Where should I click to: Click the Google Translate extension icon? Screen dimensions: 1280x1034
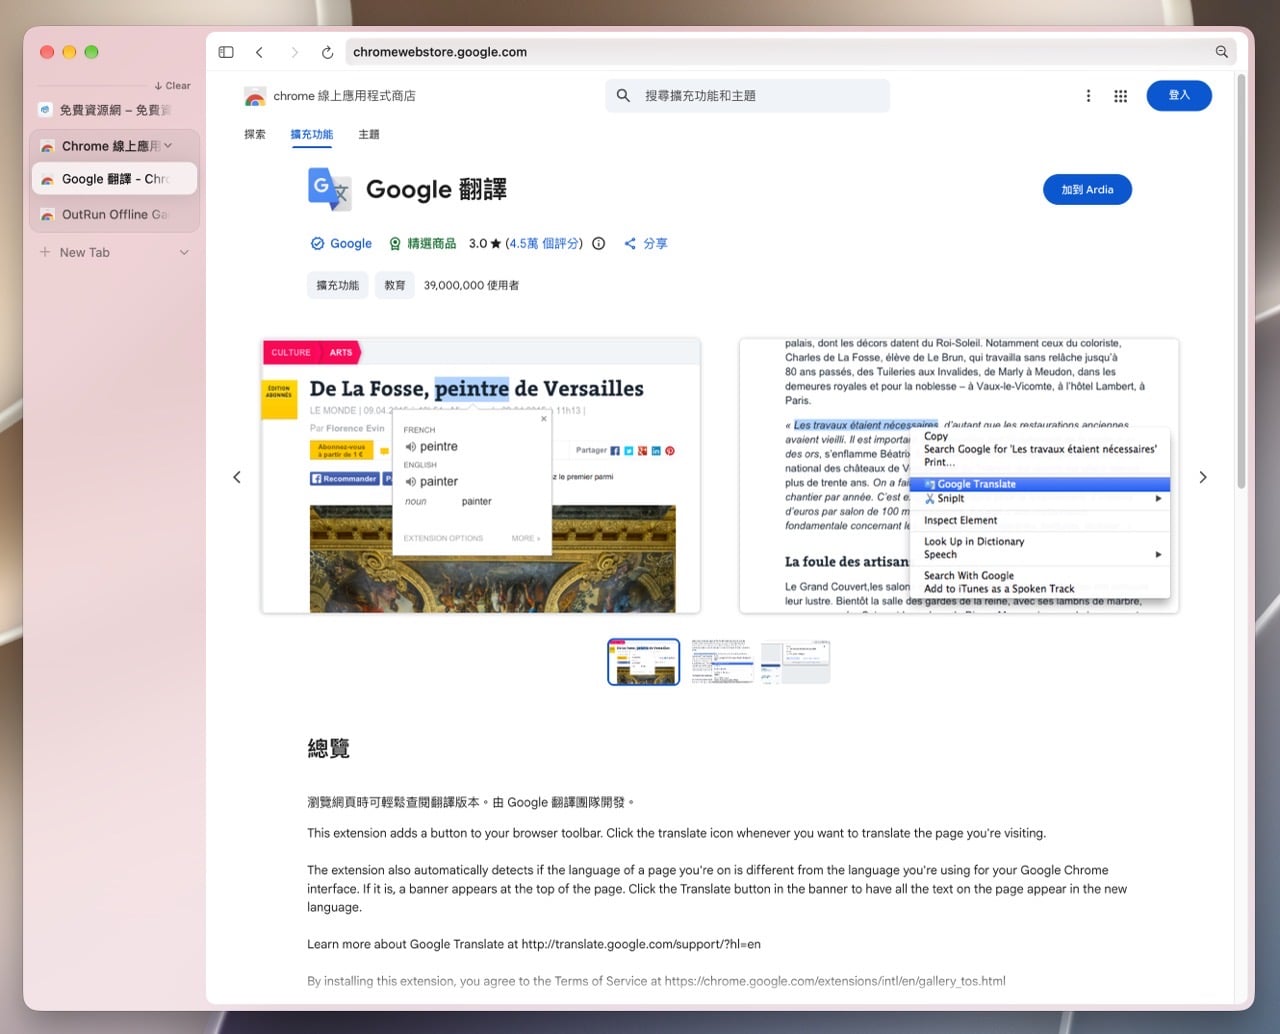[329, 189]
